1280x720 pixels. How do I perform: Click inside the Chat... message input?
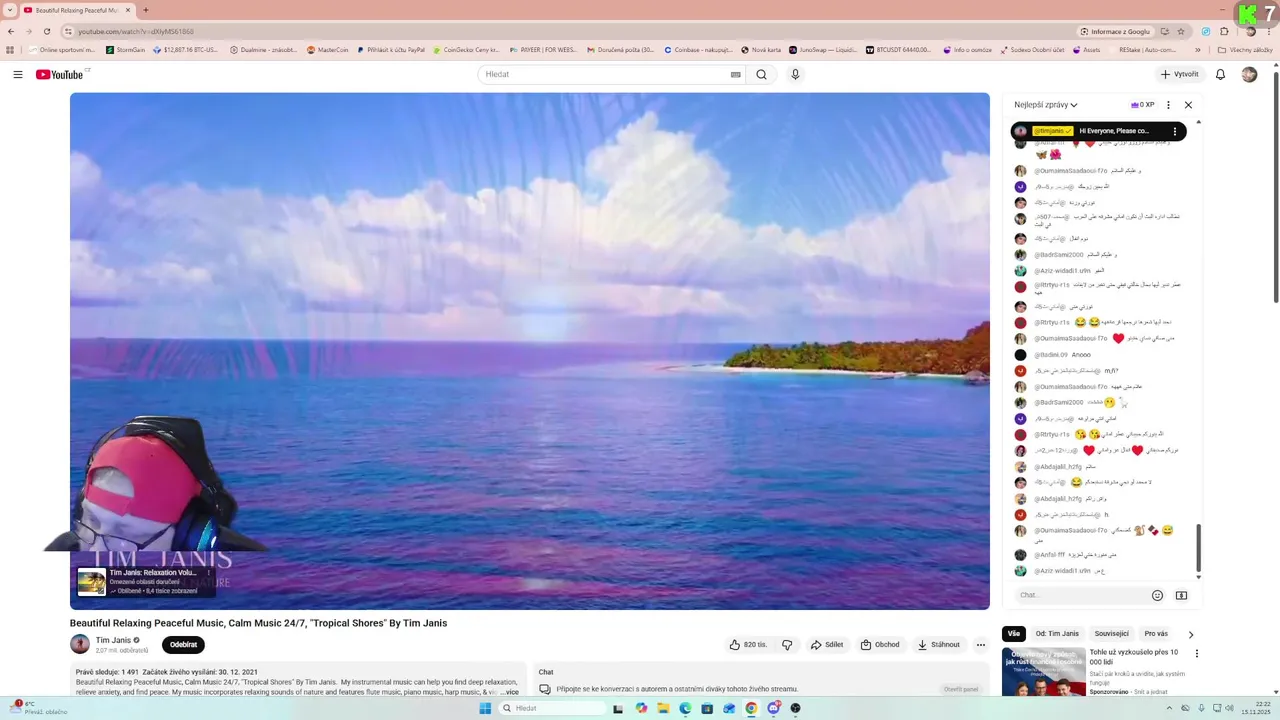coord(1080,595)
